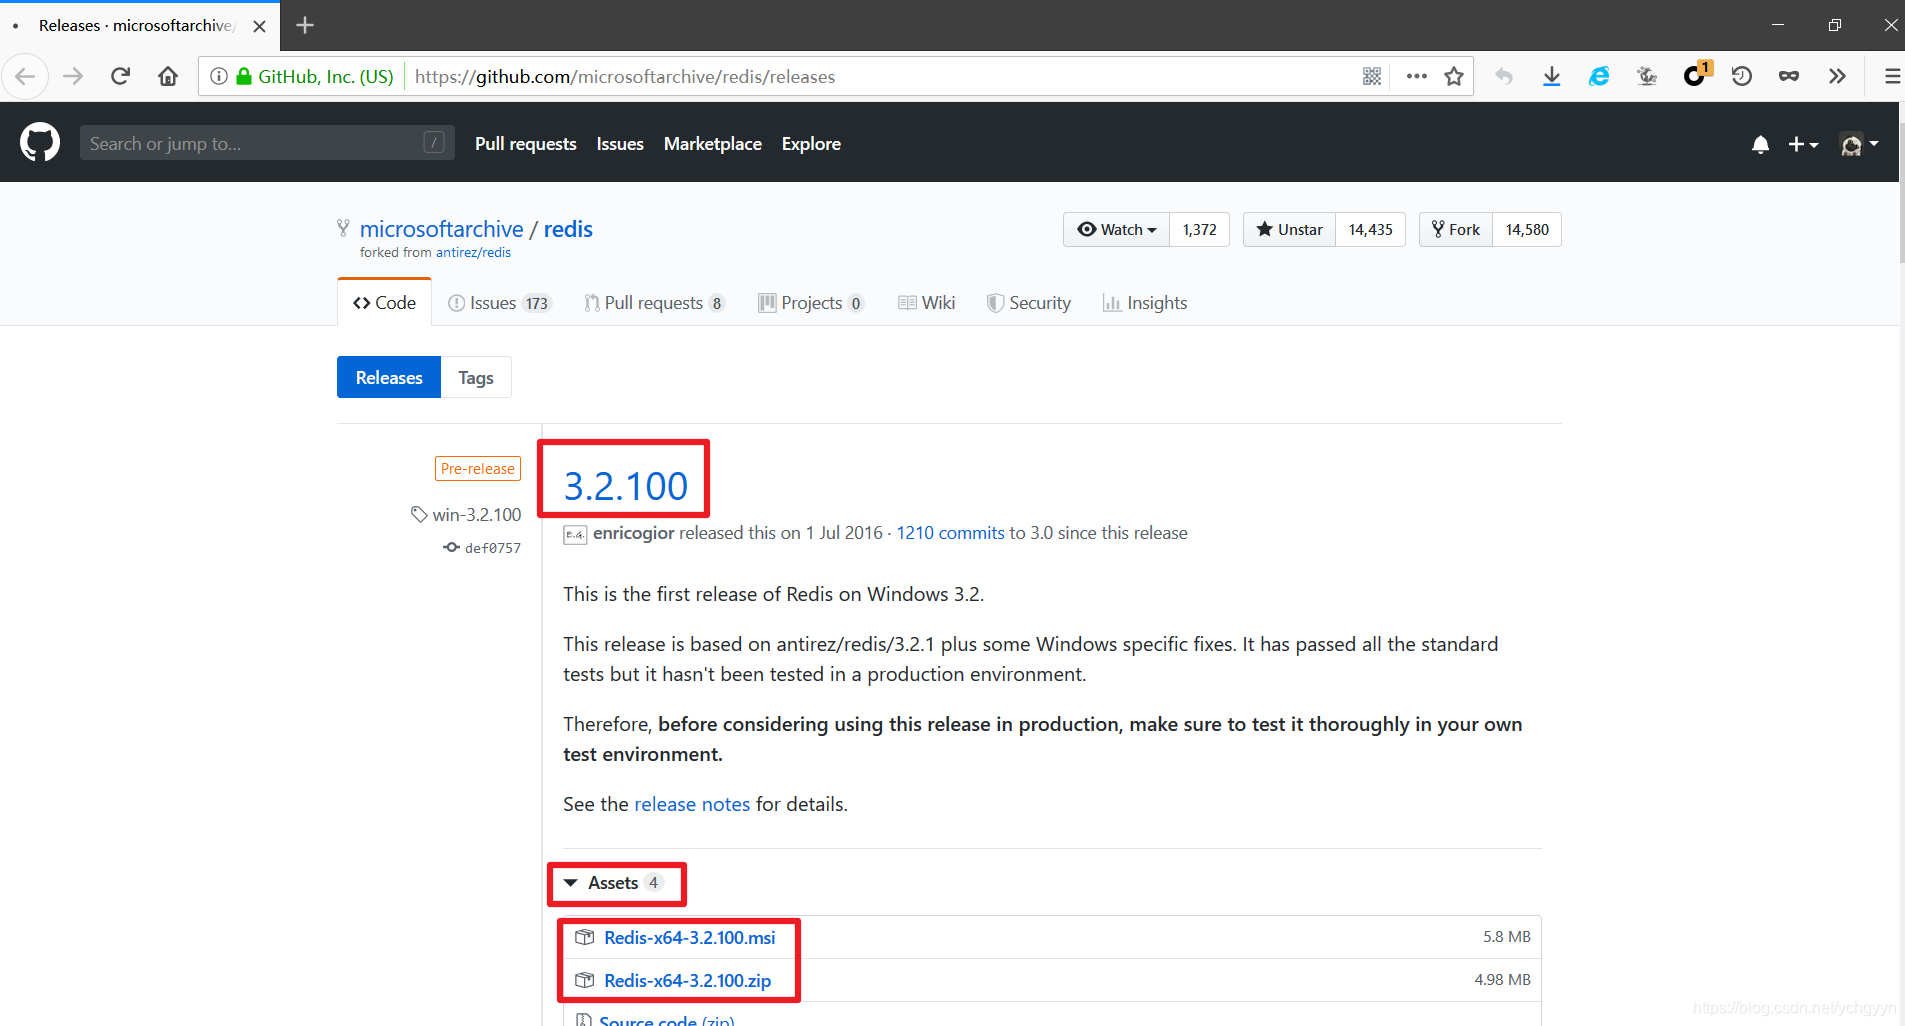
Task: View the 14,435 stargazers count
Action: pos(1371,229)
